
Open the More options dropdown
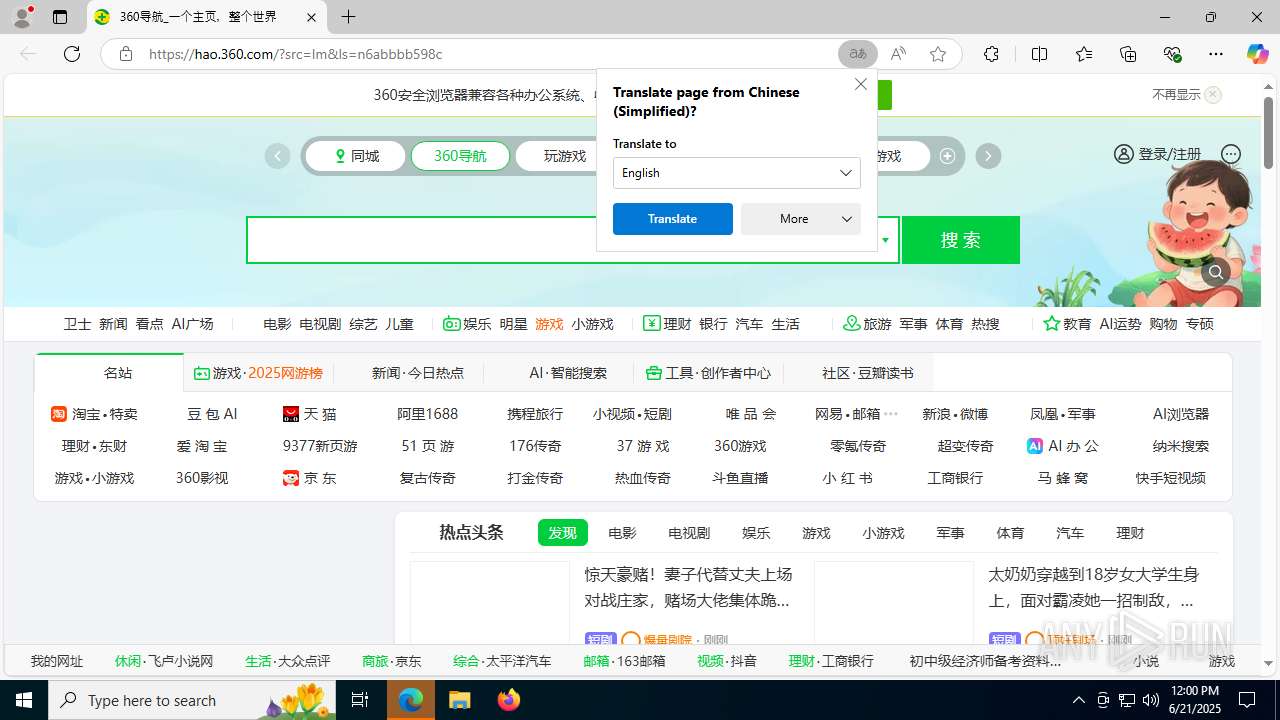[801, 219]
